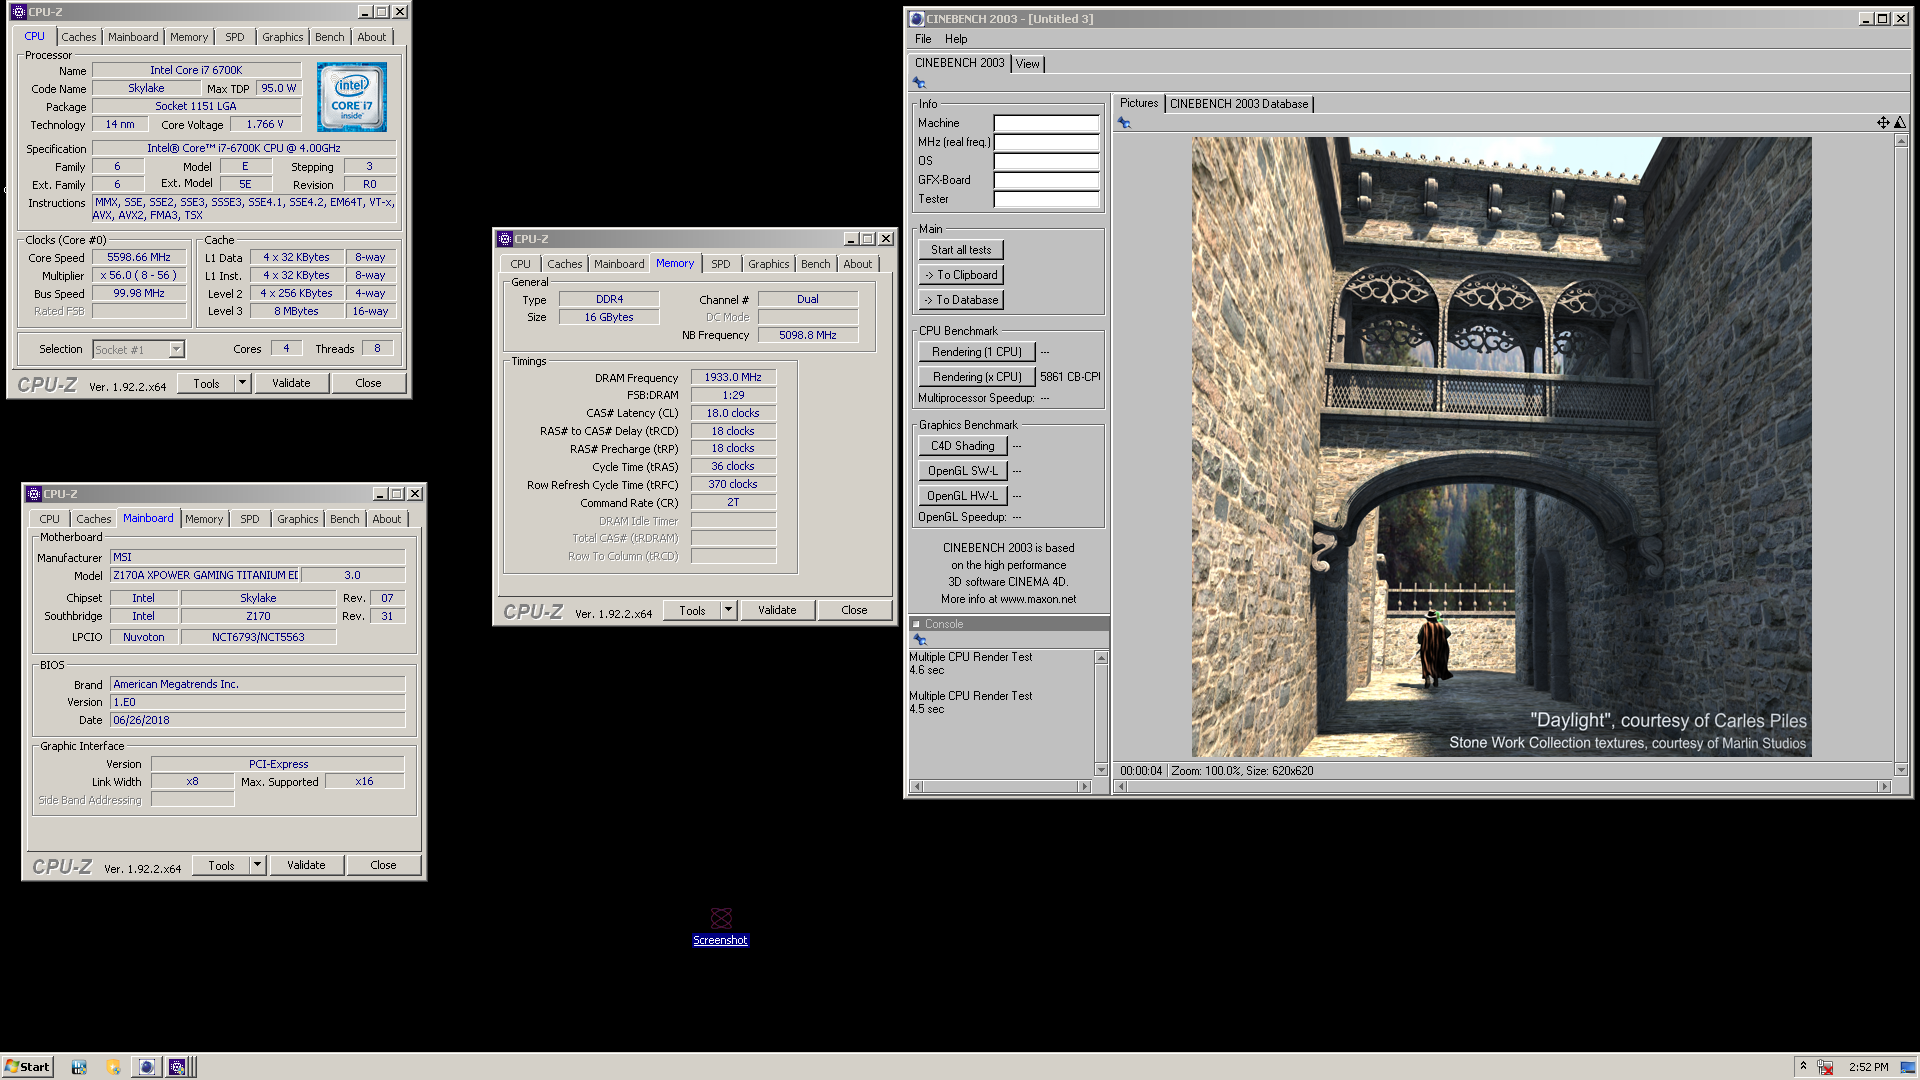The height and width of the screenshot is (1080, 1920).
Task: Click the zoom triangle icon in the picture panel
Action: tap(1900, 123)
